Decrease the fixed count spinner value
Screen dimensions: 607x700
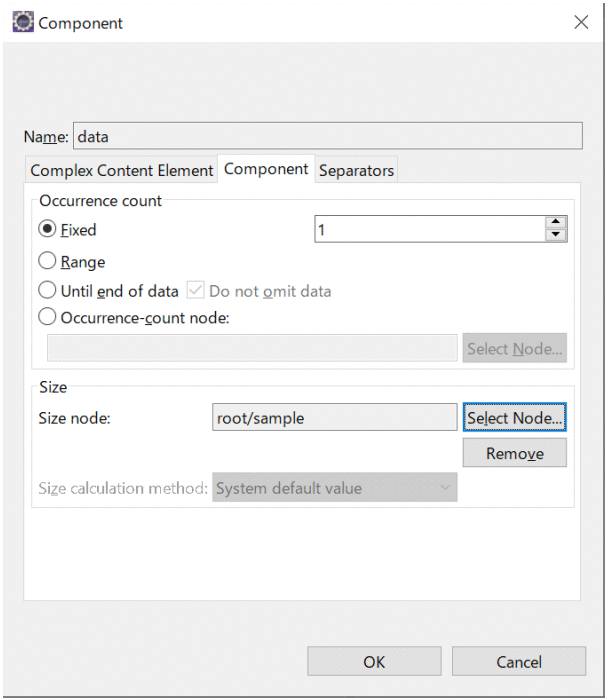point(556,236)
